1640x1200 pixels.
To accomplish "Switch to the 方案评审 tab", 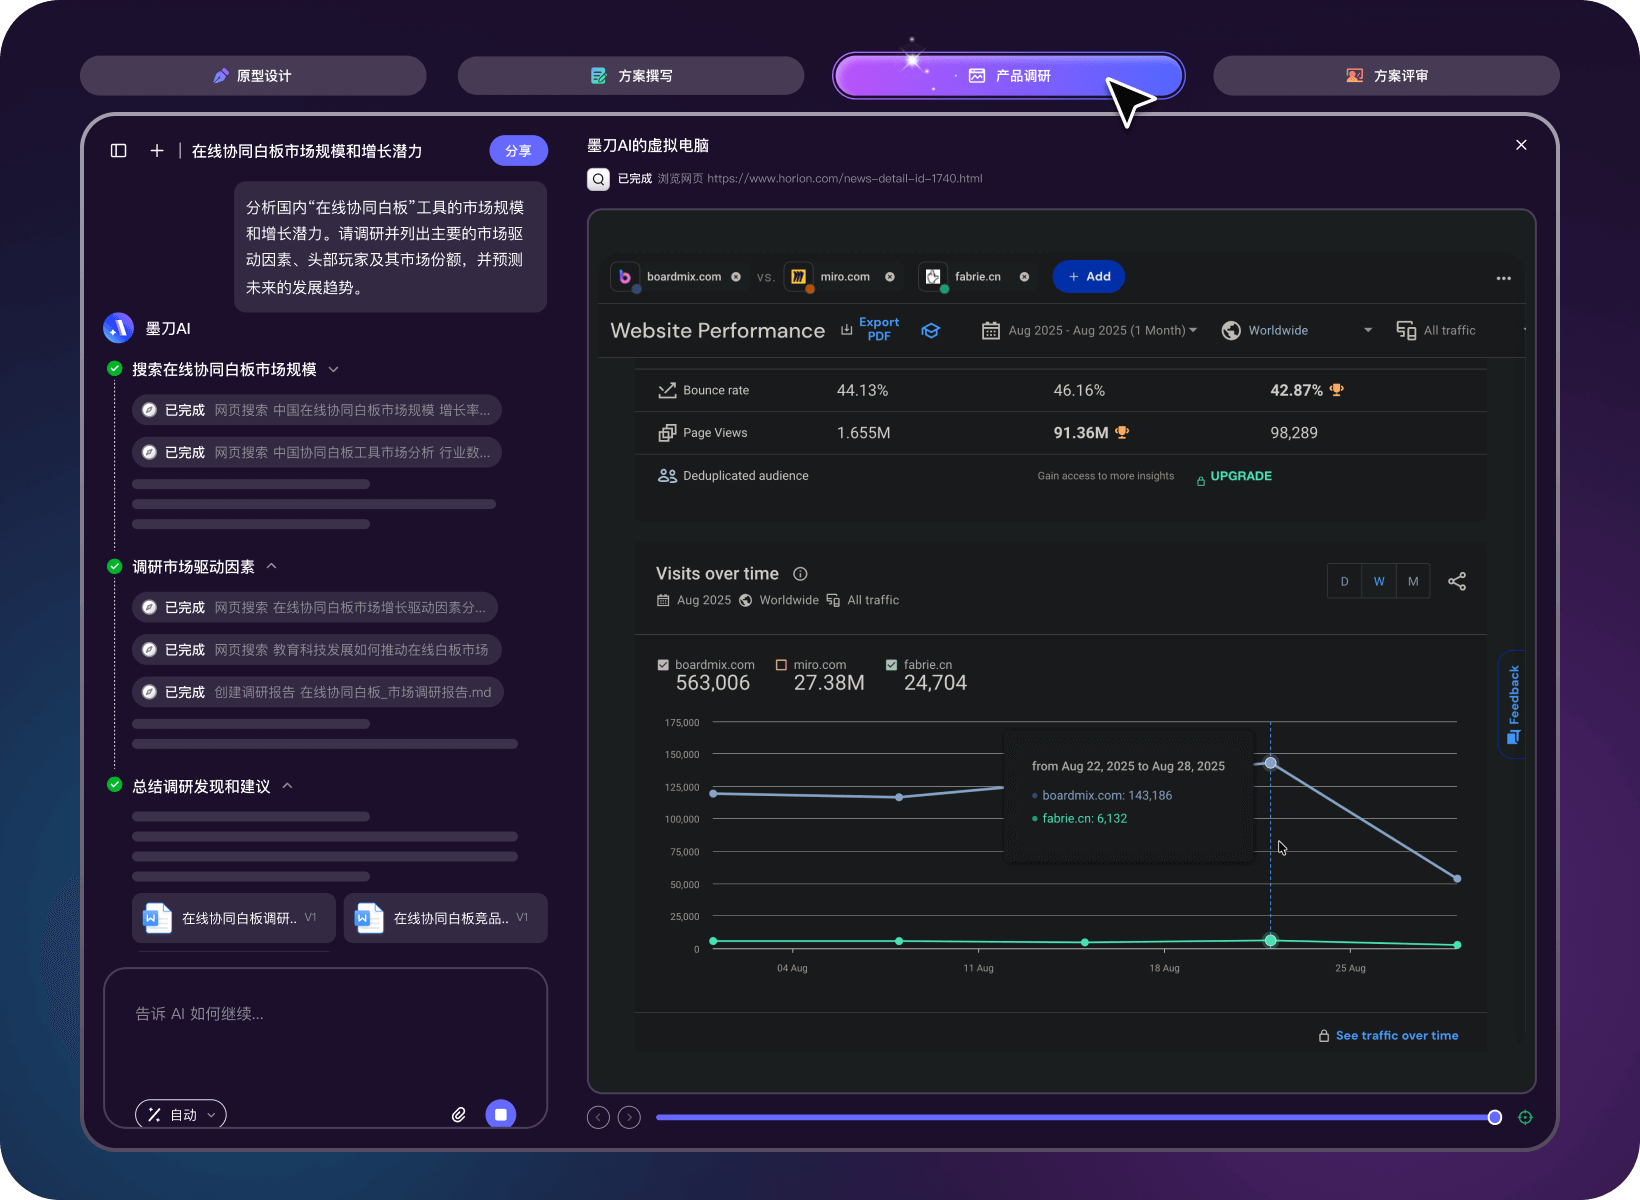I will pos(1386,76).
